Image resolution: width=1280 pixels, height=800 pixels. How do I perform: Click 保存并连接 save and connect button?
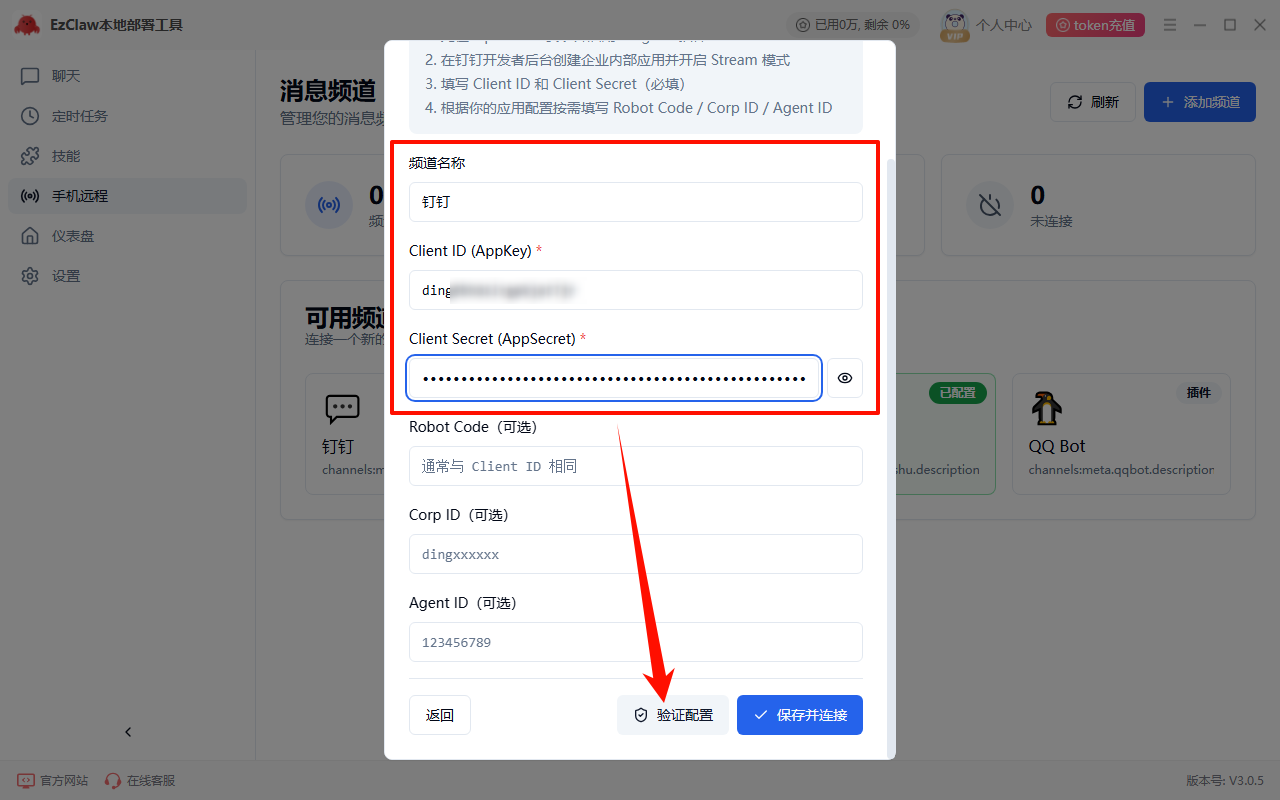coord(800,715)
